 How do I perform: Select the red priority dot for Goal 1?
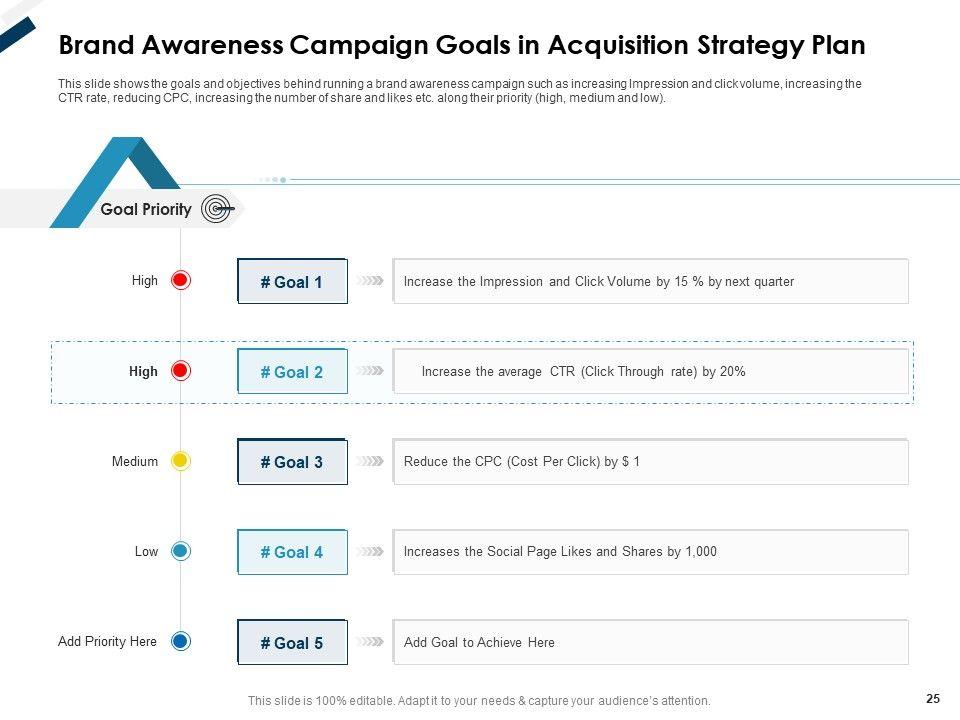coord(181,281)
